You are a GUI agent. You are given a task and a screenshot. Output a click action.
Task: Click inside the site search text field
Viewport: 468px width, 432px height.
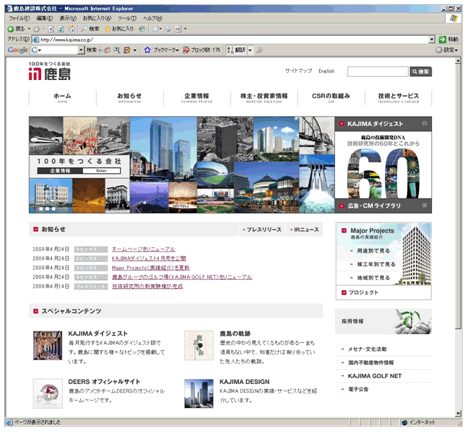pyautogui.click(x=378, y=71)
